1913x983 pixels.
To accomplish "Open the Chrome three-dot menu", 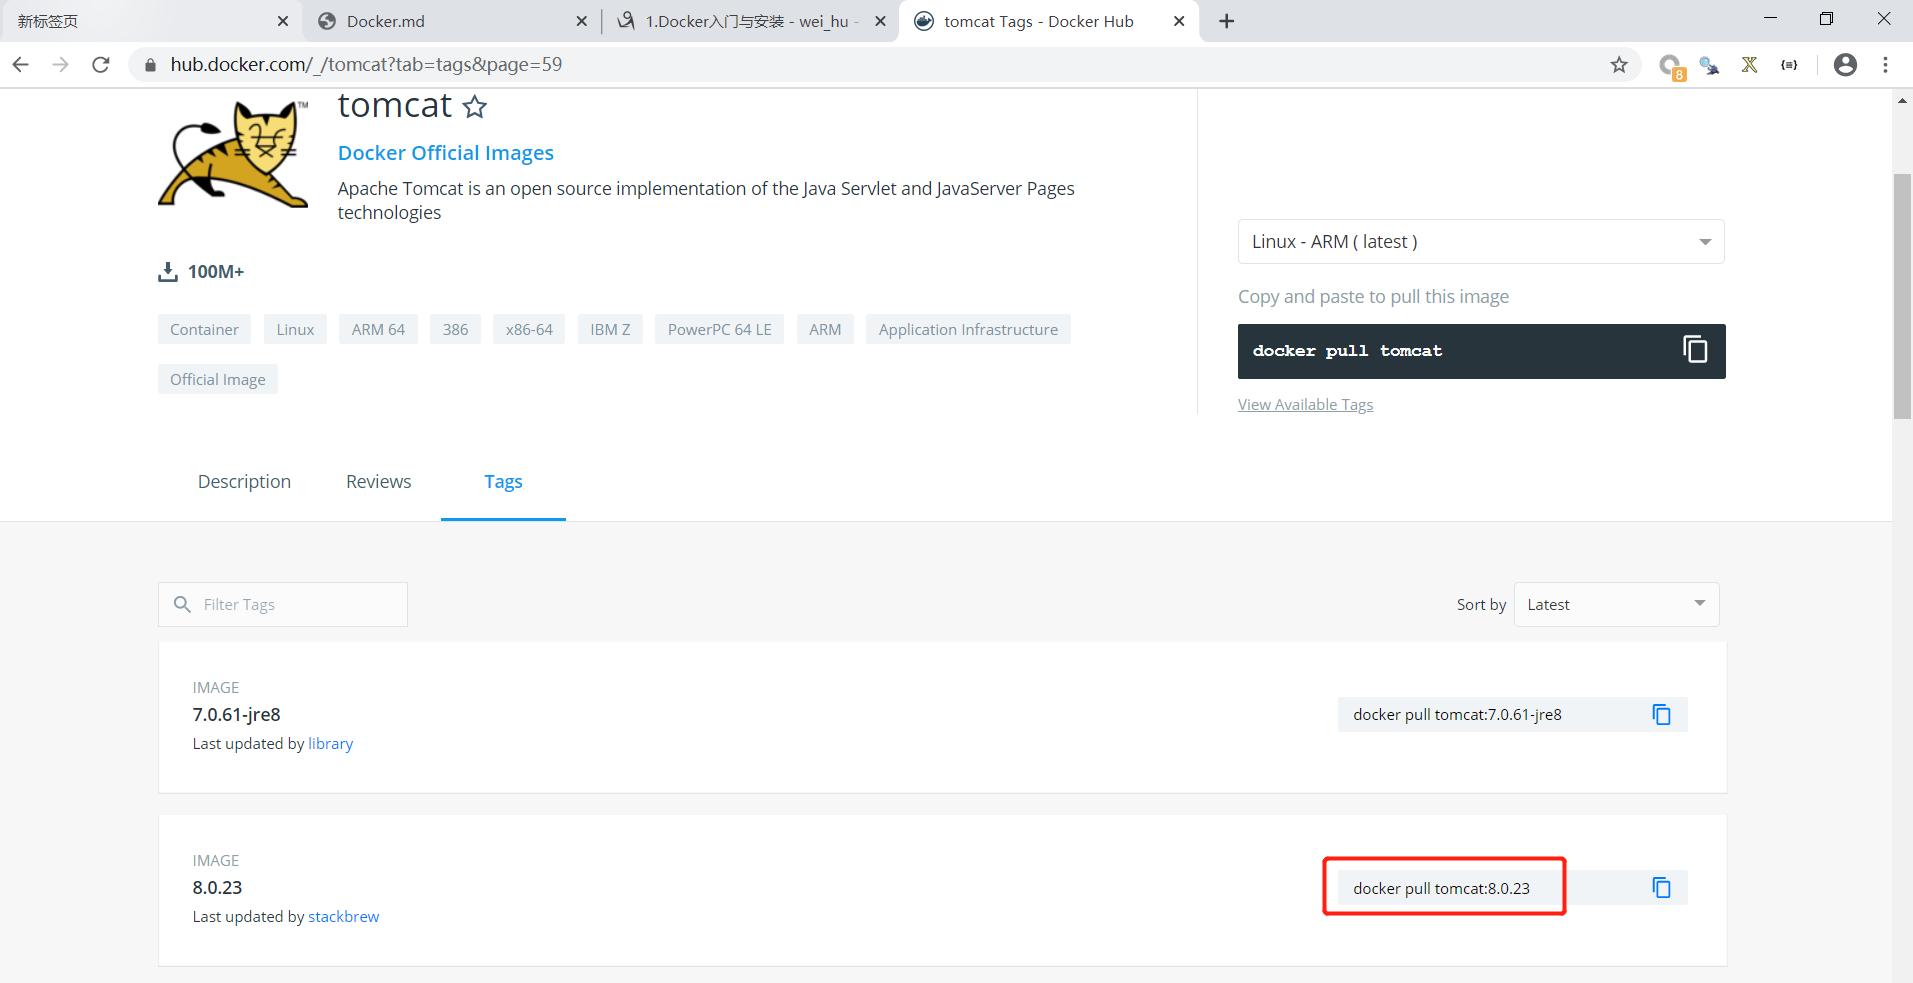I will click(1885, 65).
